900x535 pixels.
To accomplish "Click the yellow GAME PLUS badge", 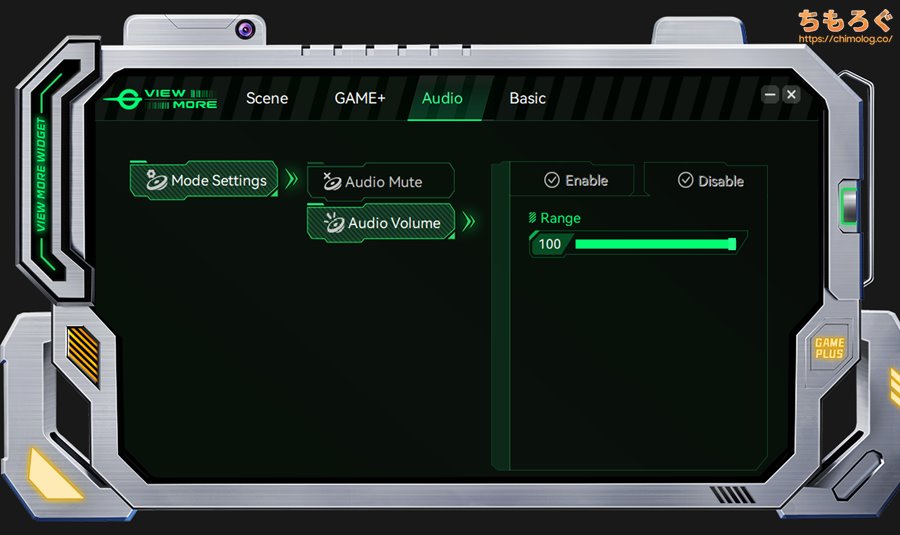I will tap(829, 349).
